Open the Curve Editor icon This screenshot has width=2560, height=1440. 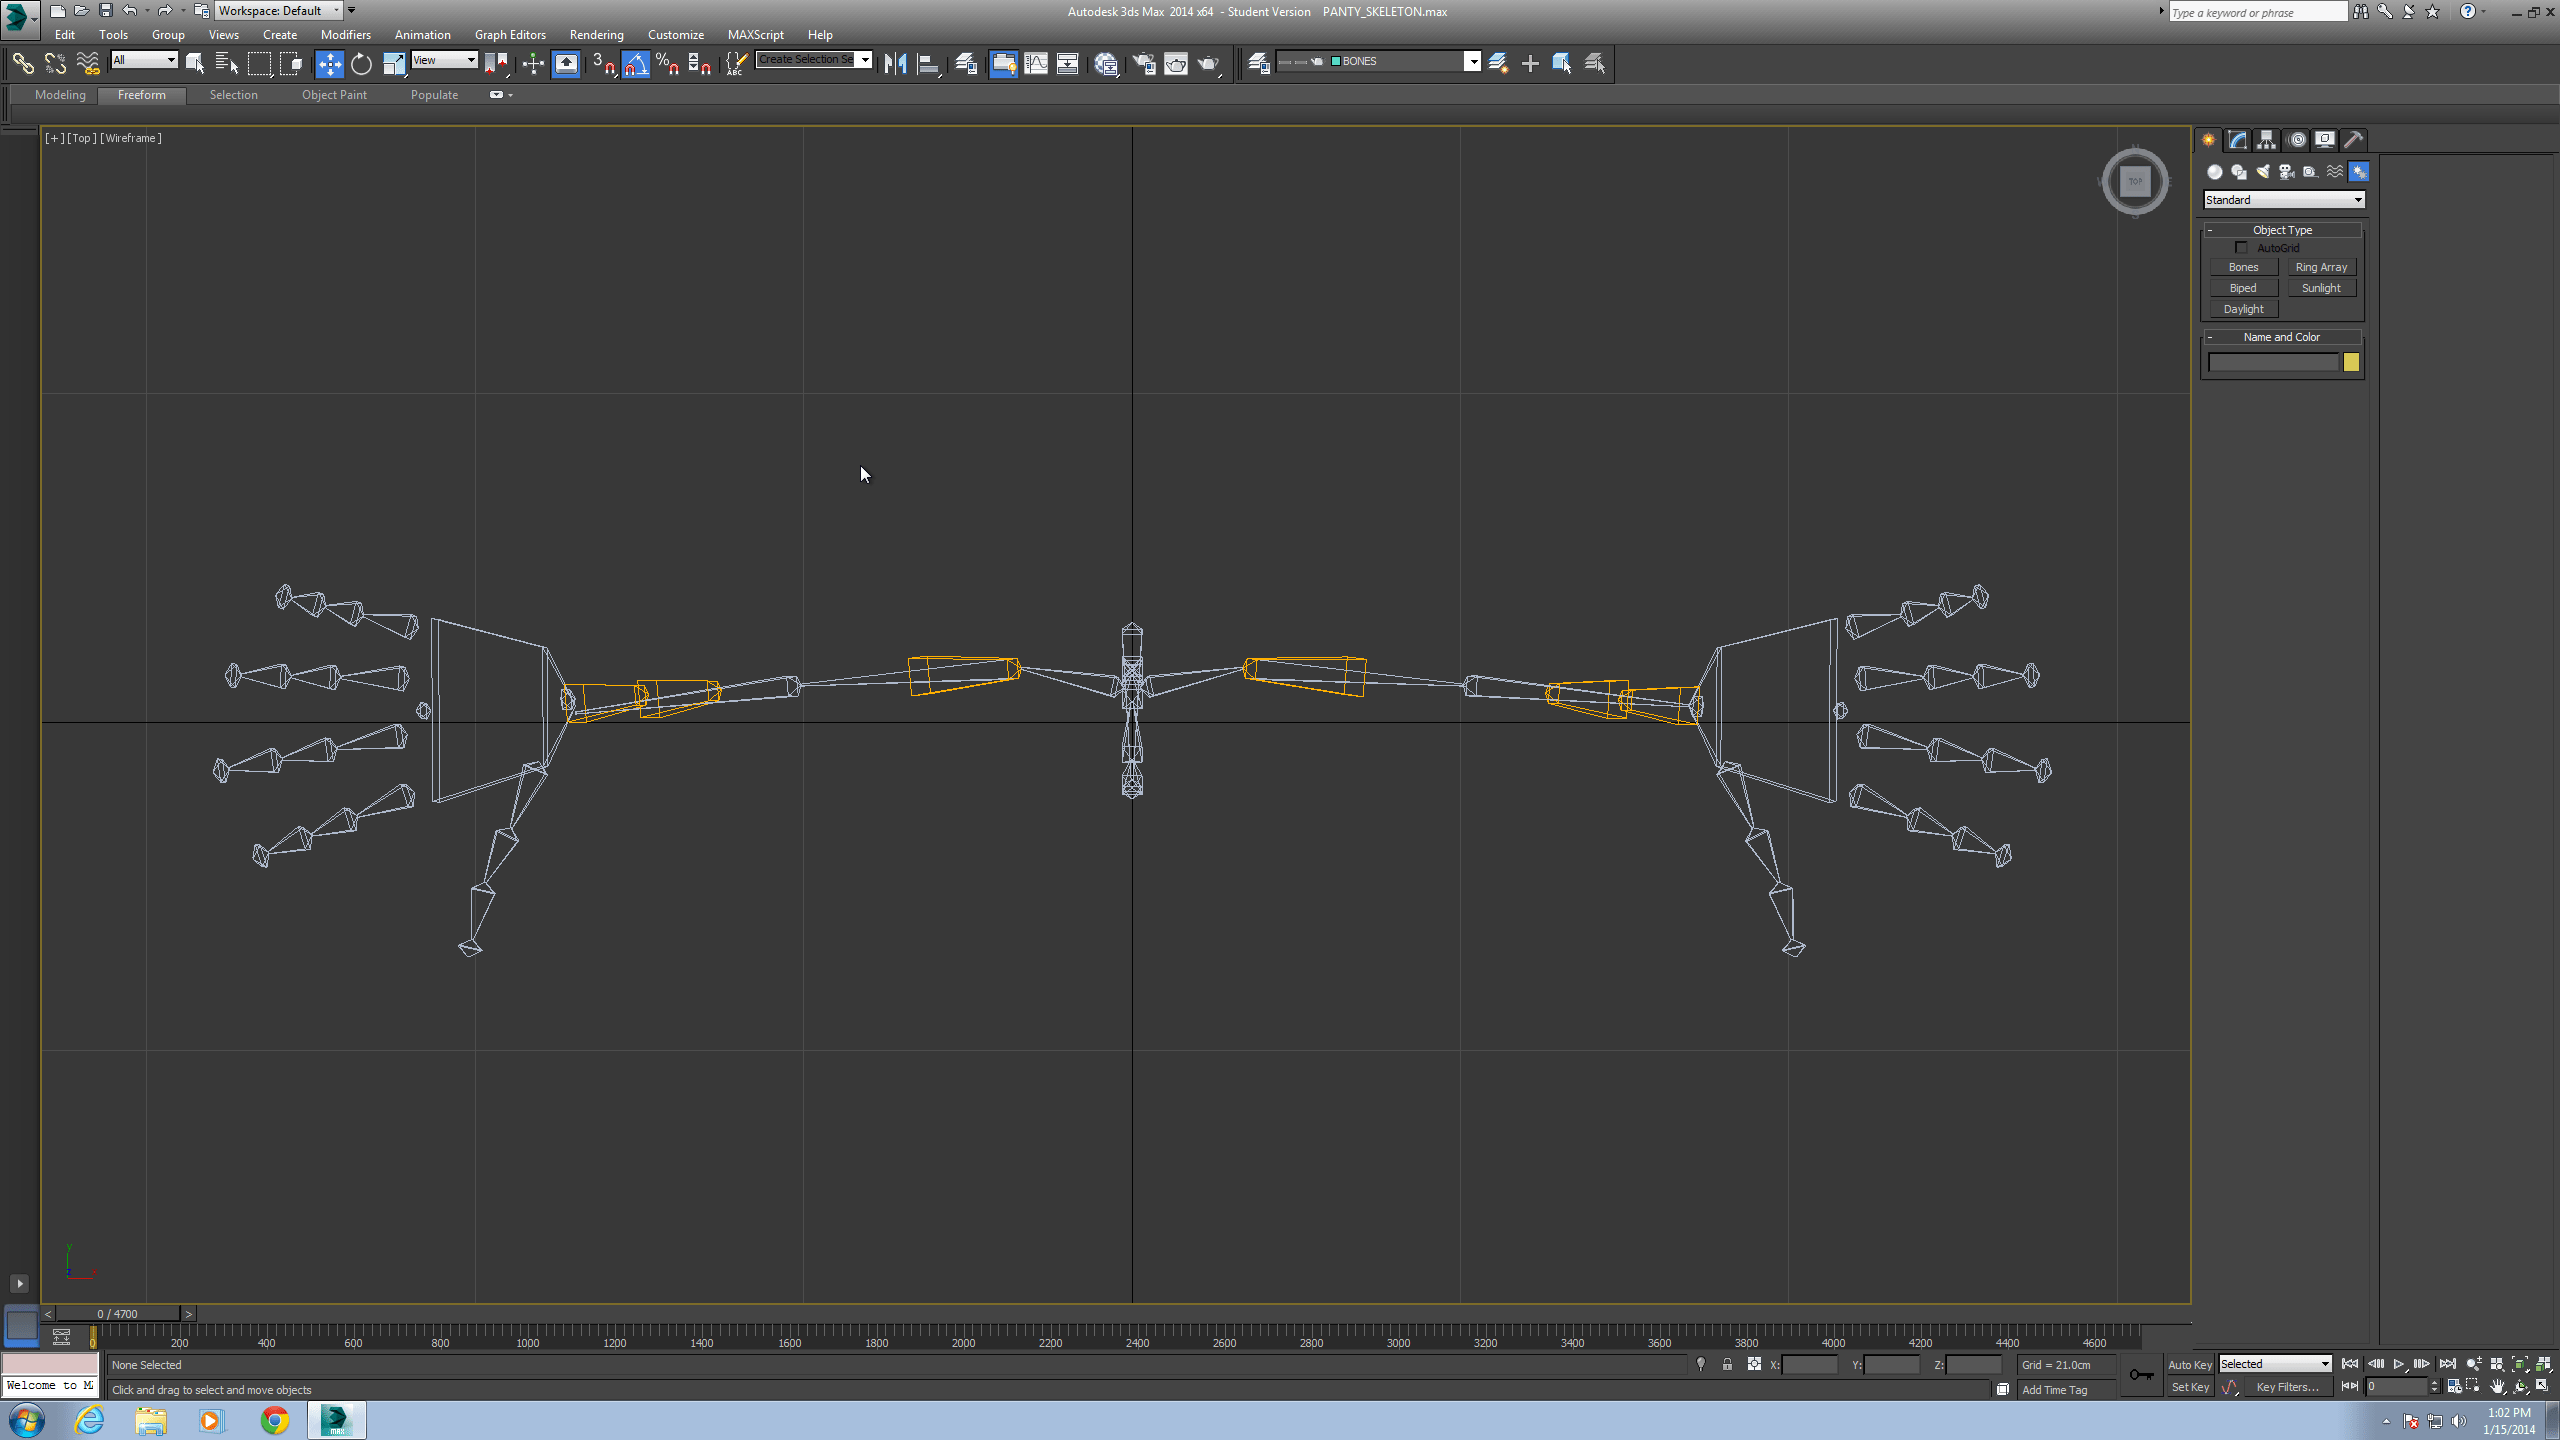(x=1036, y=64)
